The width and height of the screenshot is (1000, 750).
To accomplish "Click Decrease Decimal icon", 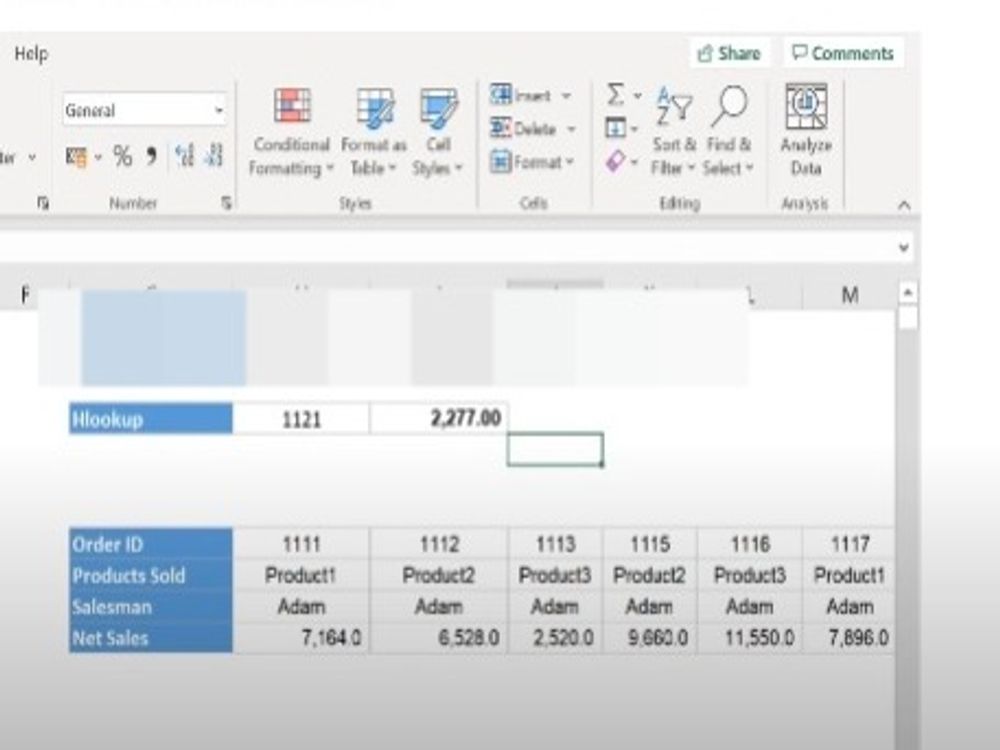I will [214, 156].
